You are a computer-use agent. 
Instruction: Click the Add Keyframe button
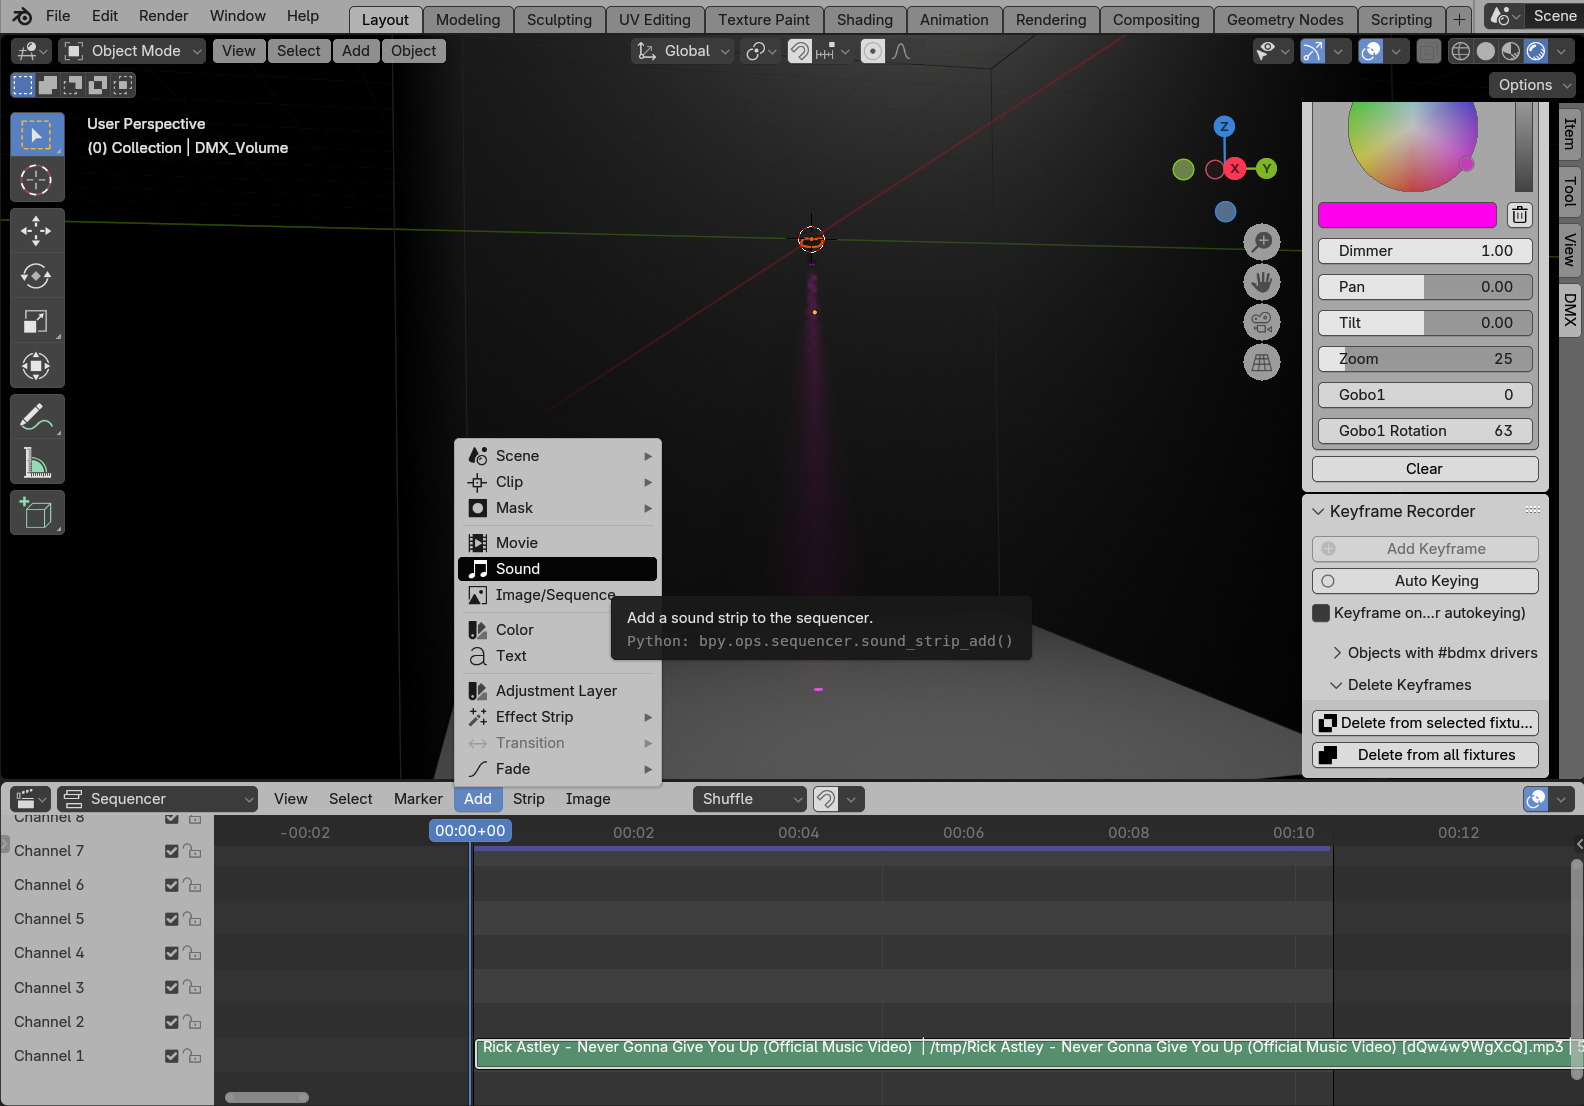(x=1425, y=549)
